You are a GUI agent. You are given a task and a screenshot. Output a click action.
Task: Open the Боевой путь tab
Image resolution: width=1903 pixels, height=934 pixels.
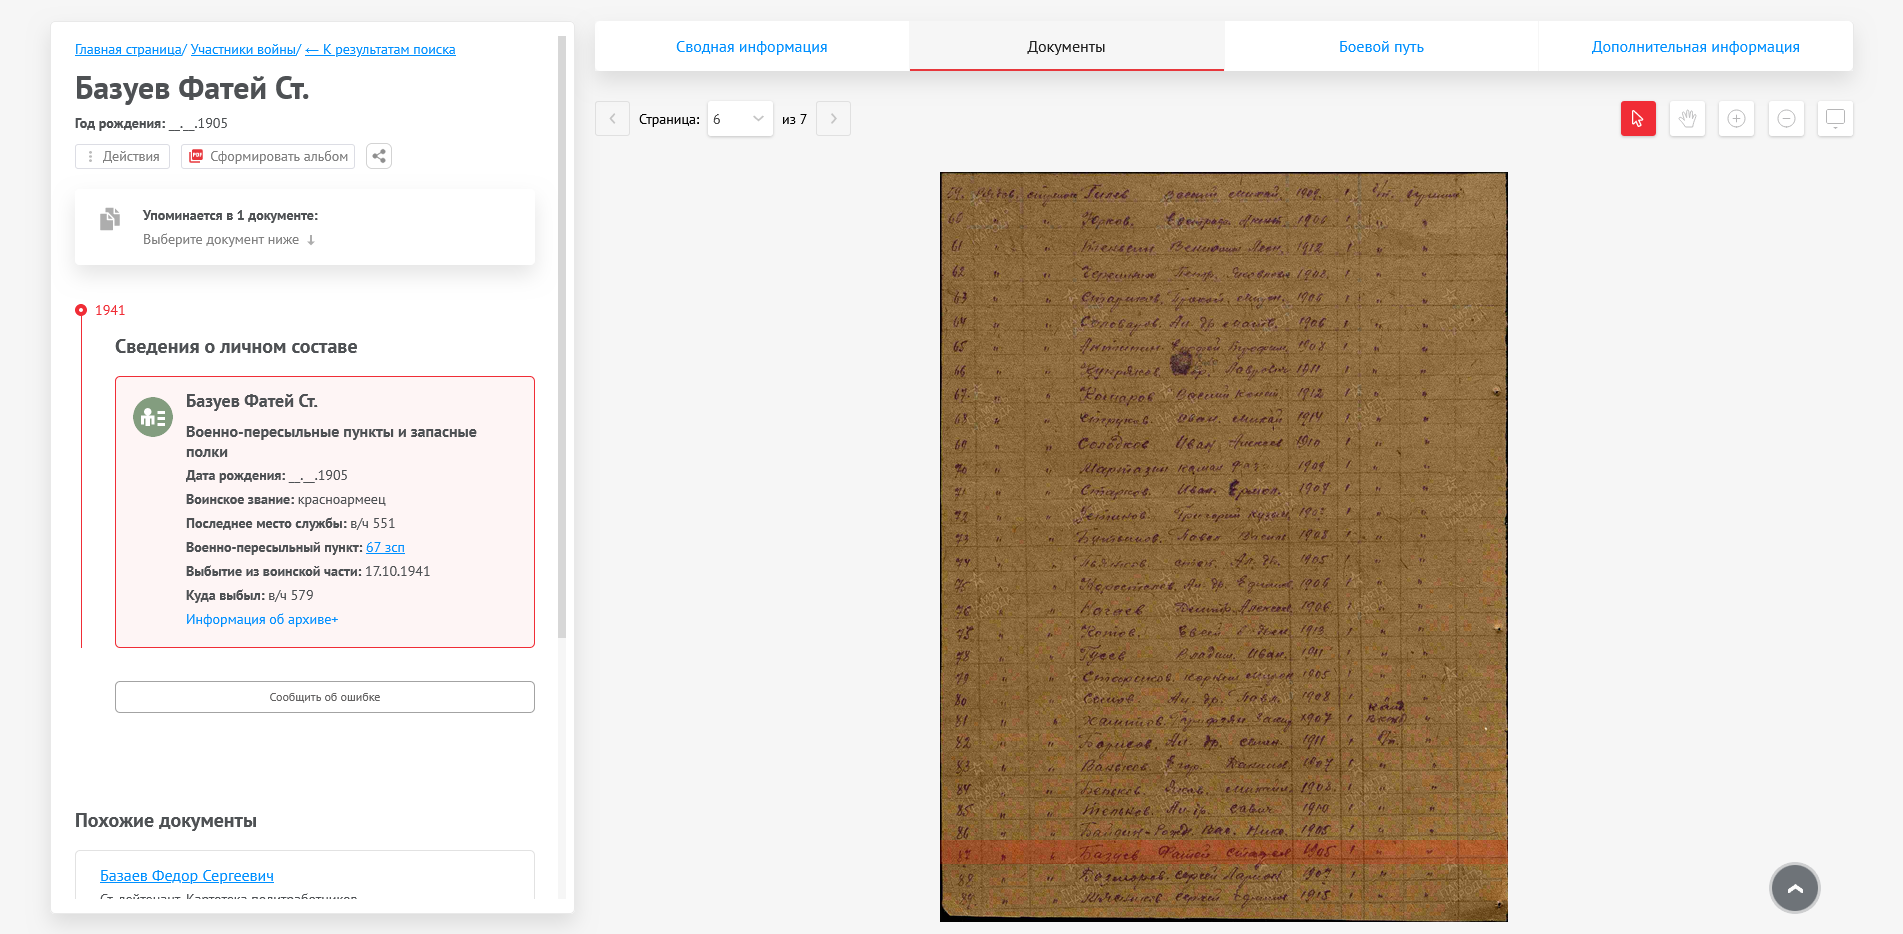(x=1380, y=47)
